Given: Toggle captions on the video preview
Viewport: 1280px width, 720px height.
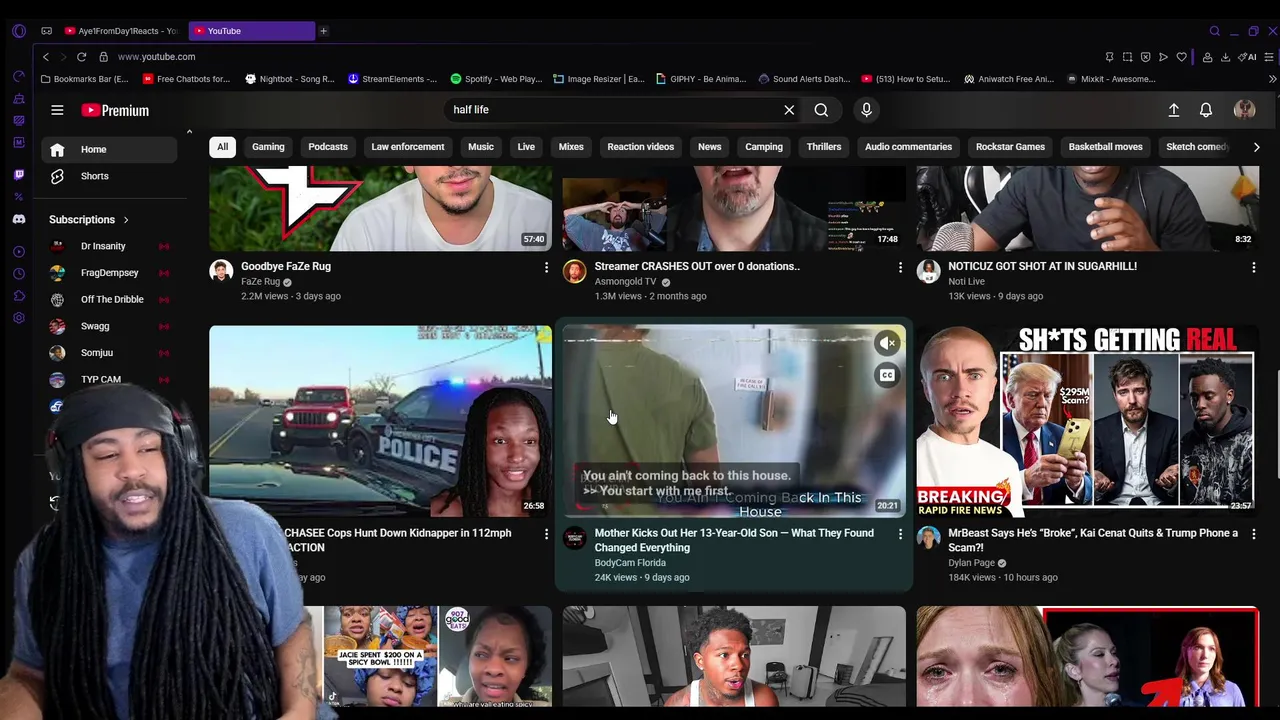Looking at the screenshot, I should tap(887, 375).
